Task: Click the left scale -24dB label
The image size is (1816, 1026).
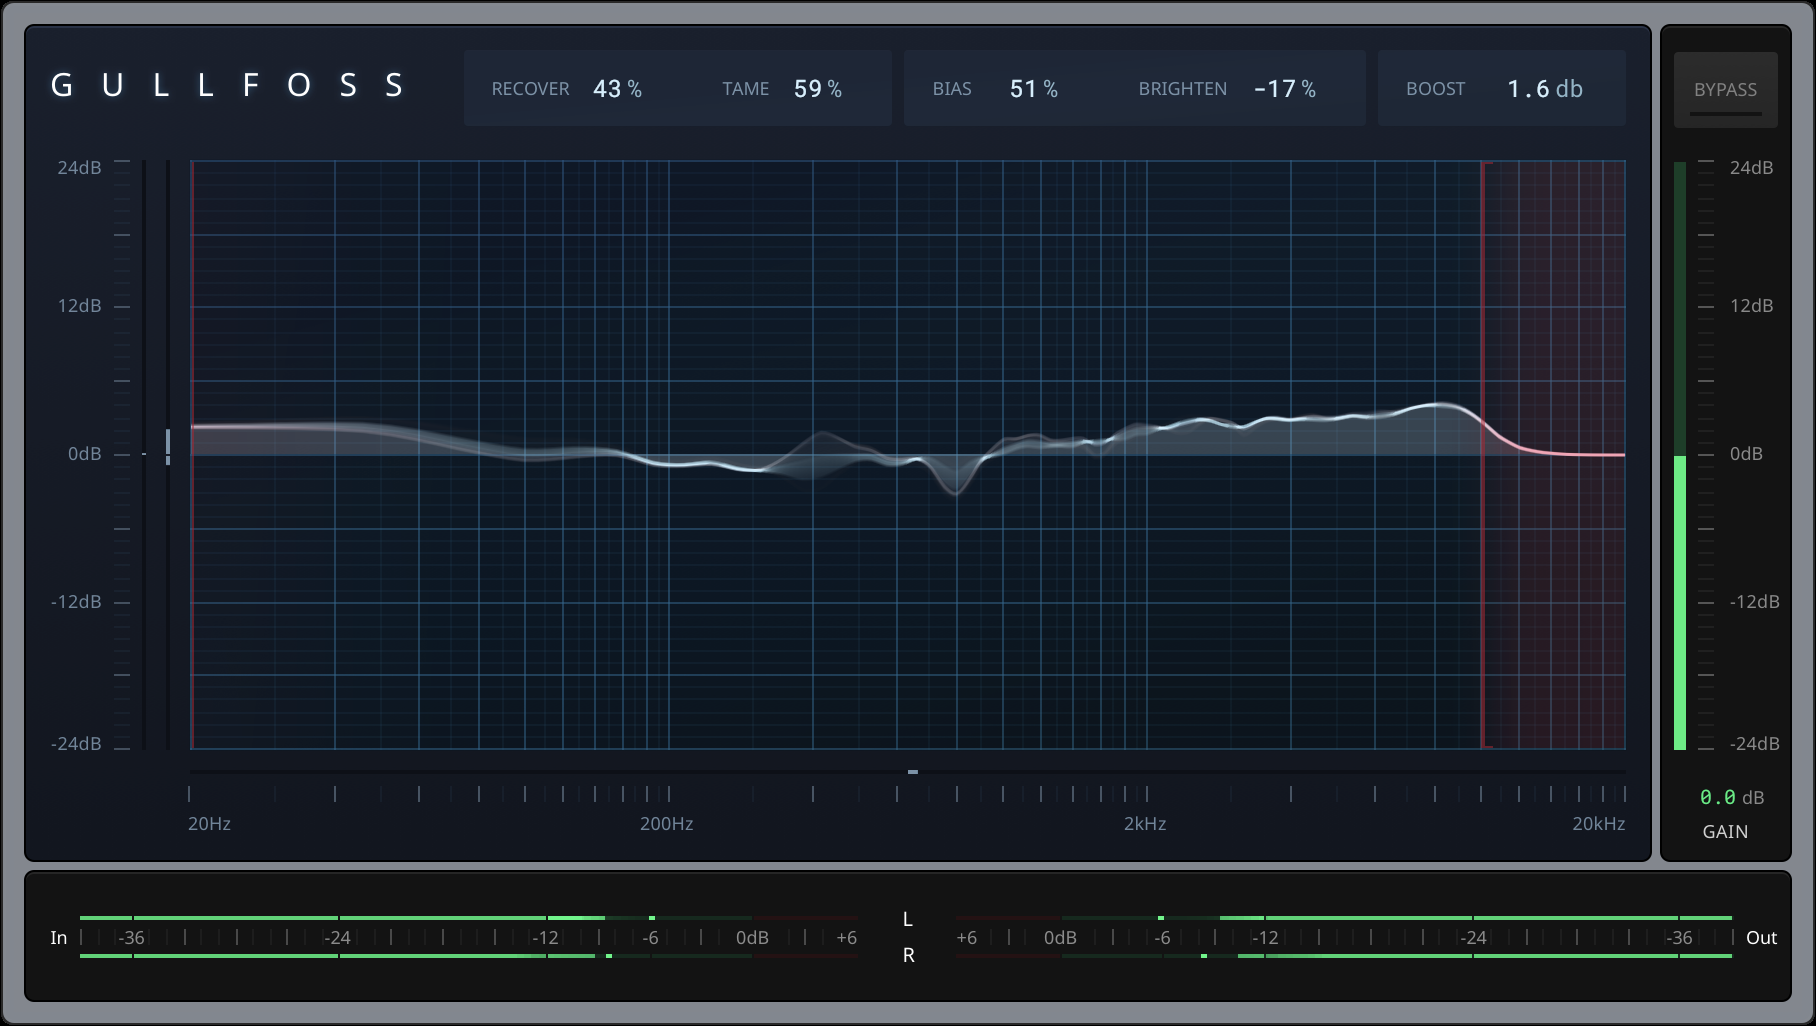Action: pyautogui.click(x=76, y=744)
